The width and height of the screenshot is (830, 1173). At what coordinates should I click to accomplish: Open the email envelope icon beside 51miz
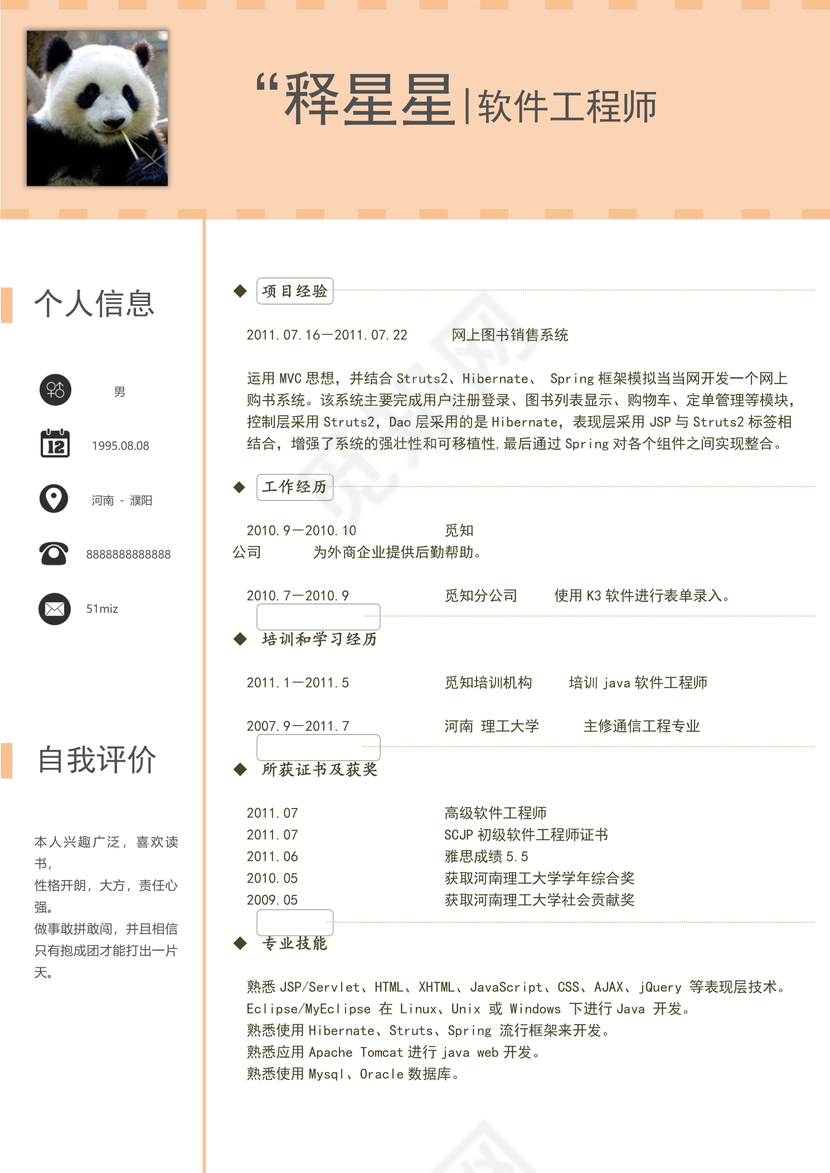pyautogui.click(x=55, y=608)
